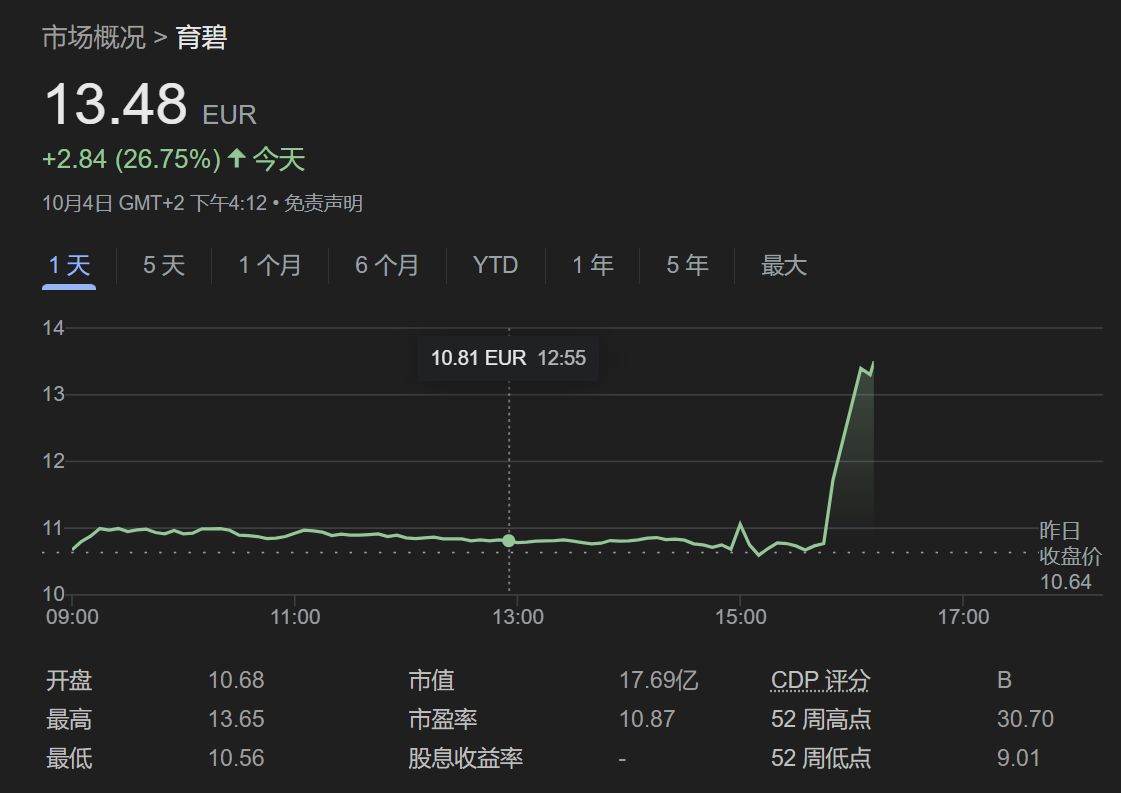Click the 52 周高点 value 30.70

tap(1025, 719)
